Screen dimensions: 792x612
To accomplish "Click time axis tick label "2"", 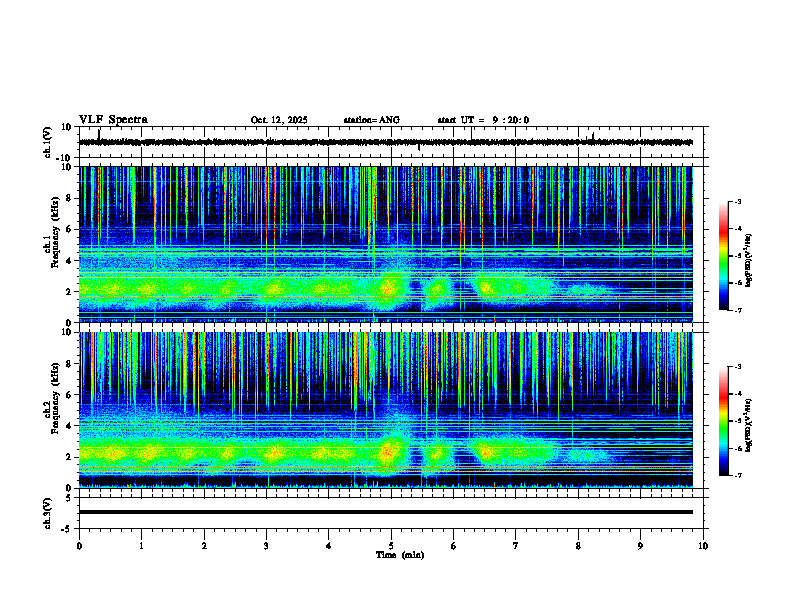I will 204,546.
